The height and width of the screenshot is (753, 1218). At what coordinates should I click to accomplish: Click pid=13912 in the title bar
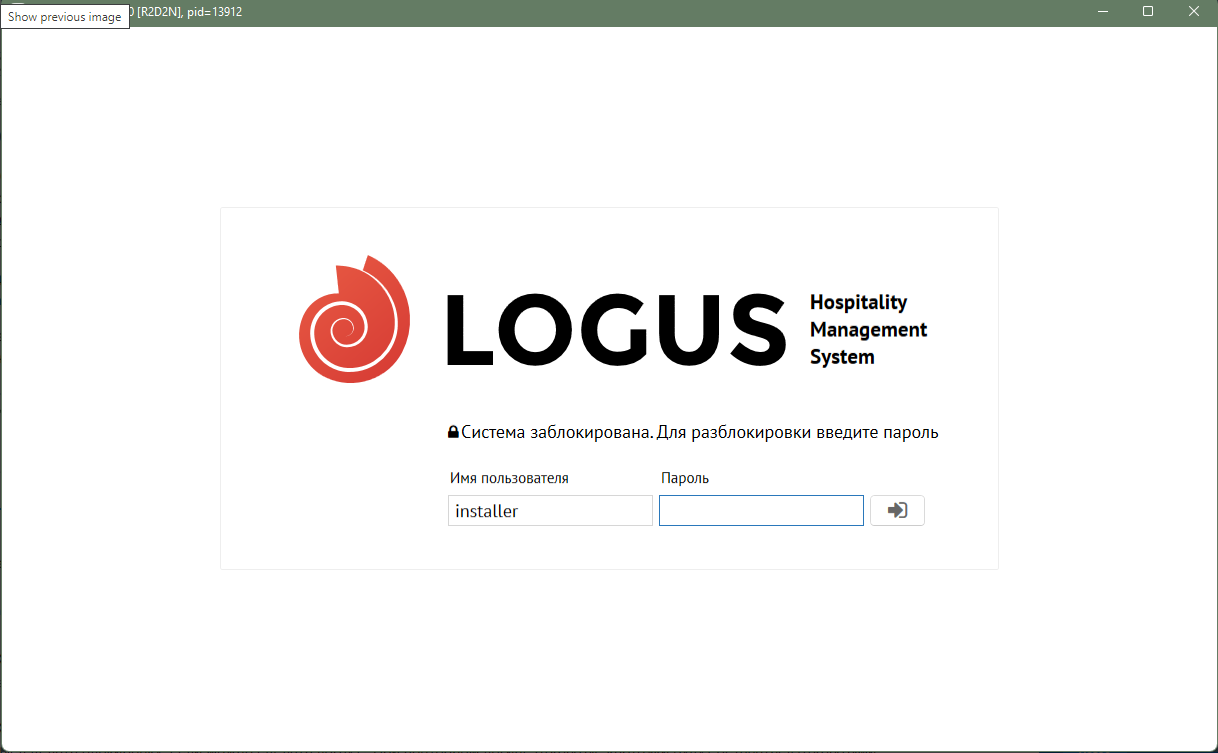click(214, 12)
